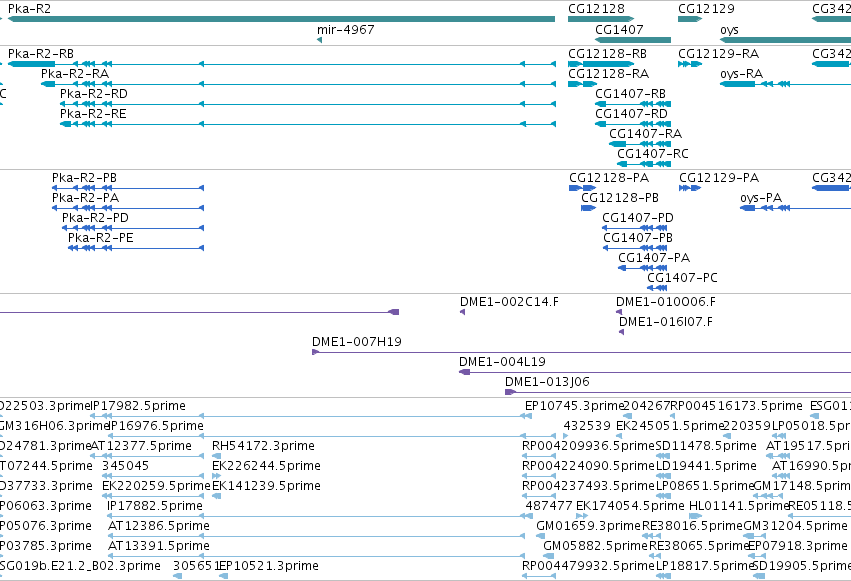The height and width of the screenshot is (581, 851).
Task: Click transcript Pka-R2-RE label
Action: point(93,114)
